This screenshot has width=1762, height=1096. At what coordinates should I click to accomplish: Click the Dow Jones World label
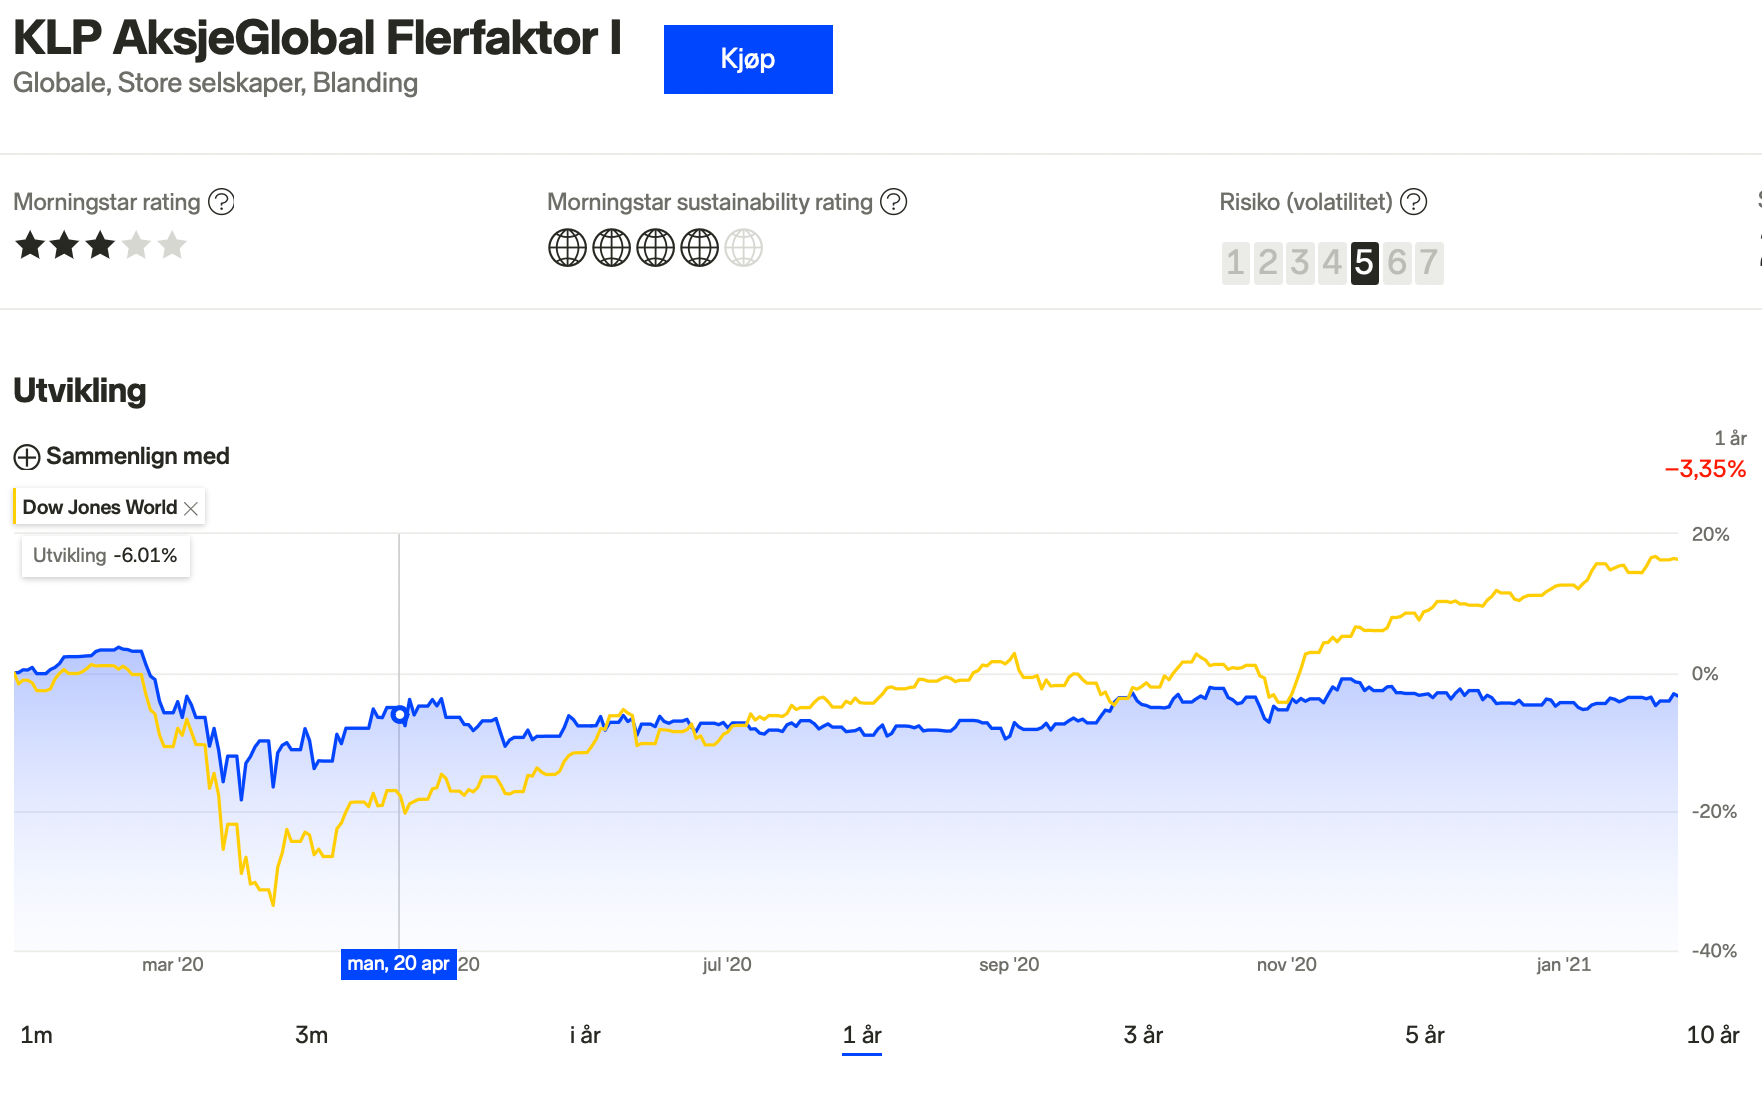point(100,508)
